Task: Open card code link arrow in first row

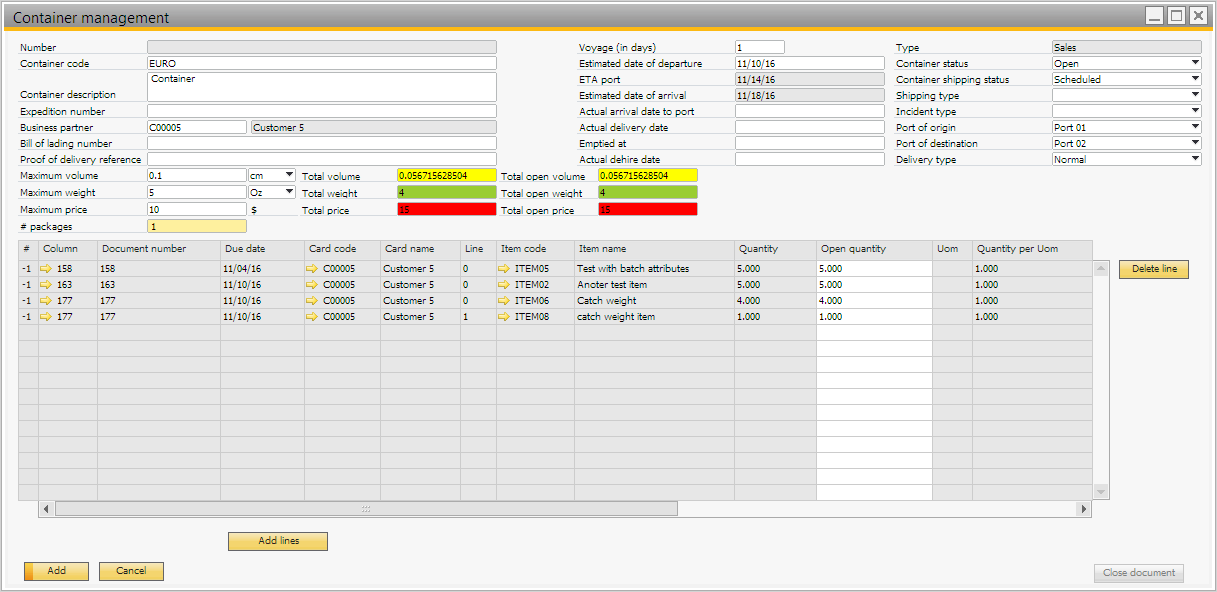Action: pos(312,269)
